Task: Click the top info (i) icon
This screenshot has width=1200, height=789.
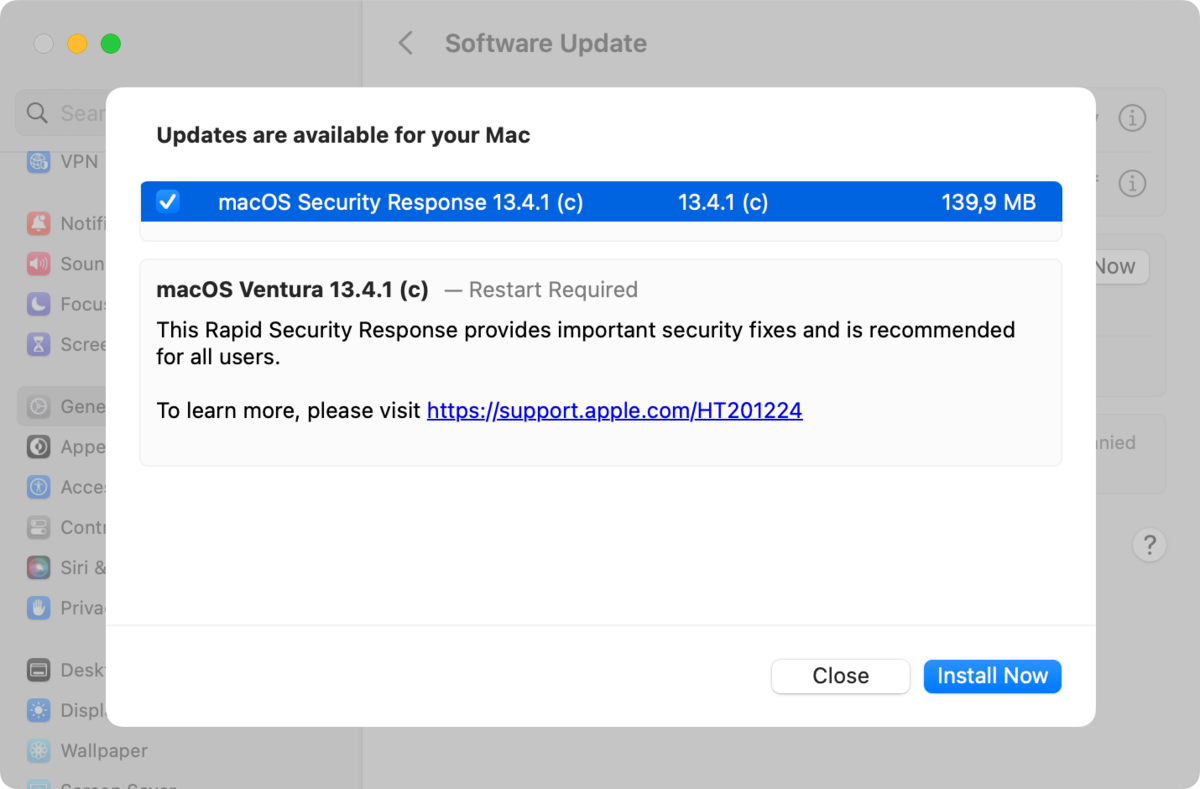Action: pyautogui.click(x=1132, y=118)
